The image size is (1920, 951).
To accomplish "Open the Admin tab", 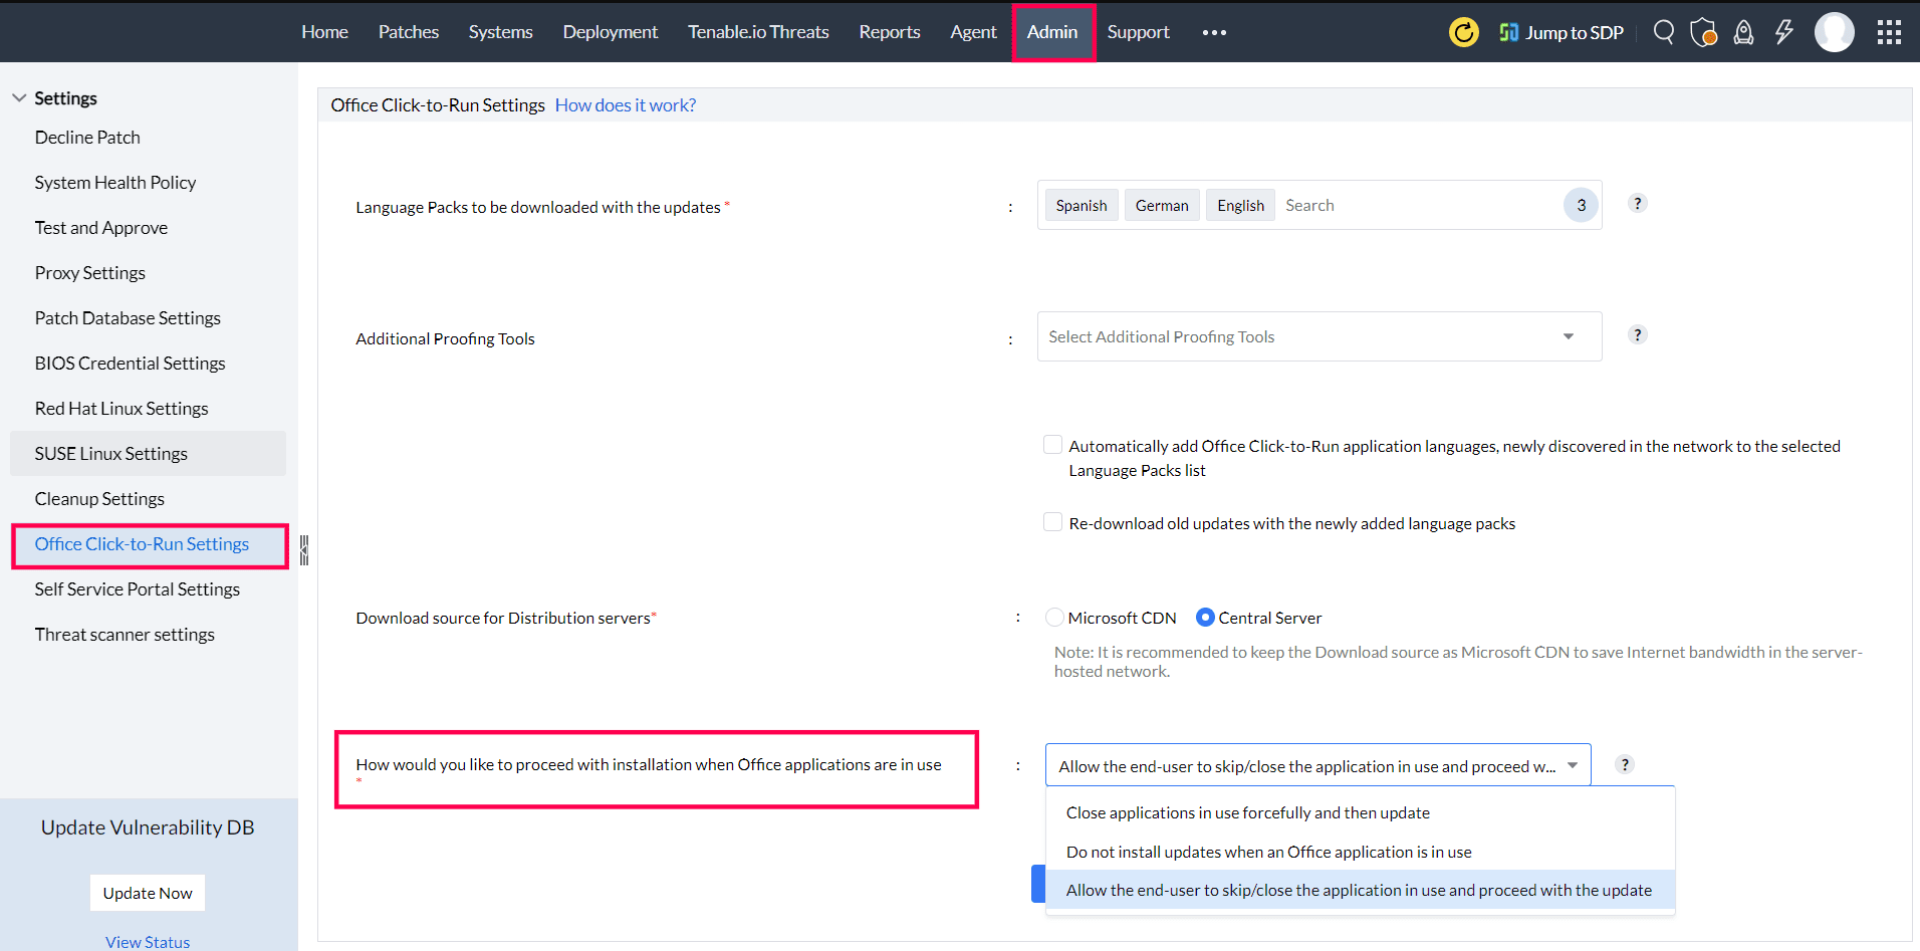I will [x=1053, y=32].
